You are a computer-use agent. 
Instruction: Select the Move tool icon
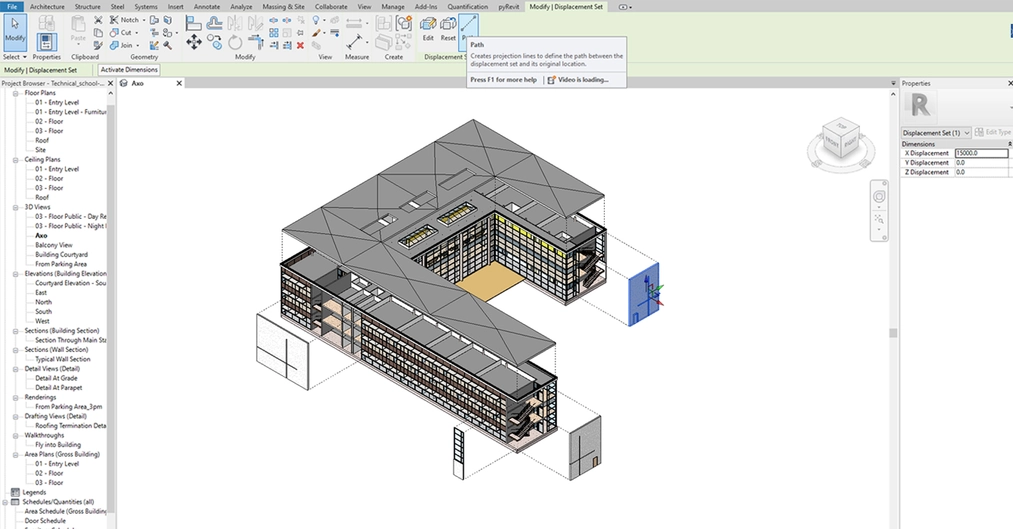click(x=194, y=43)
